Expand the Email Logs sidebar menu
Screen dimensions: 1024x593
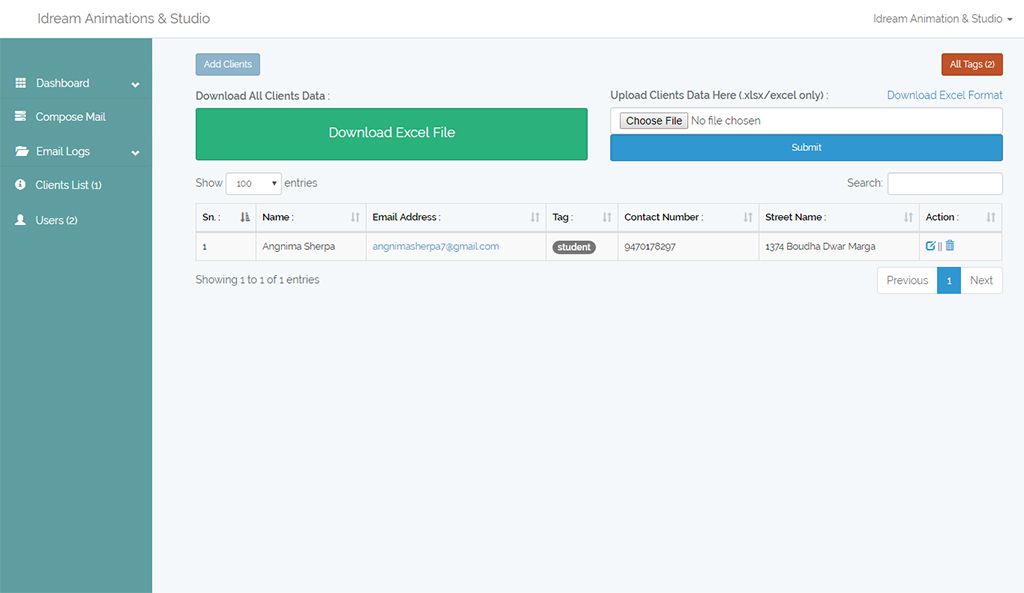(x=135, y=151)
